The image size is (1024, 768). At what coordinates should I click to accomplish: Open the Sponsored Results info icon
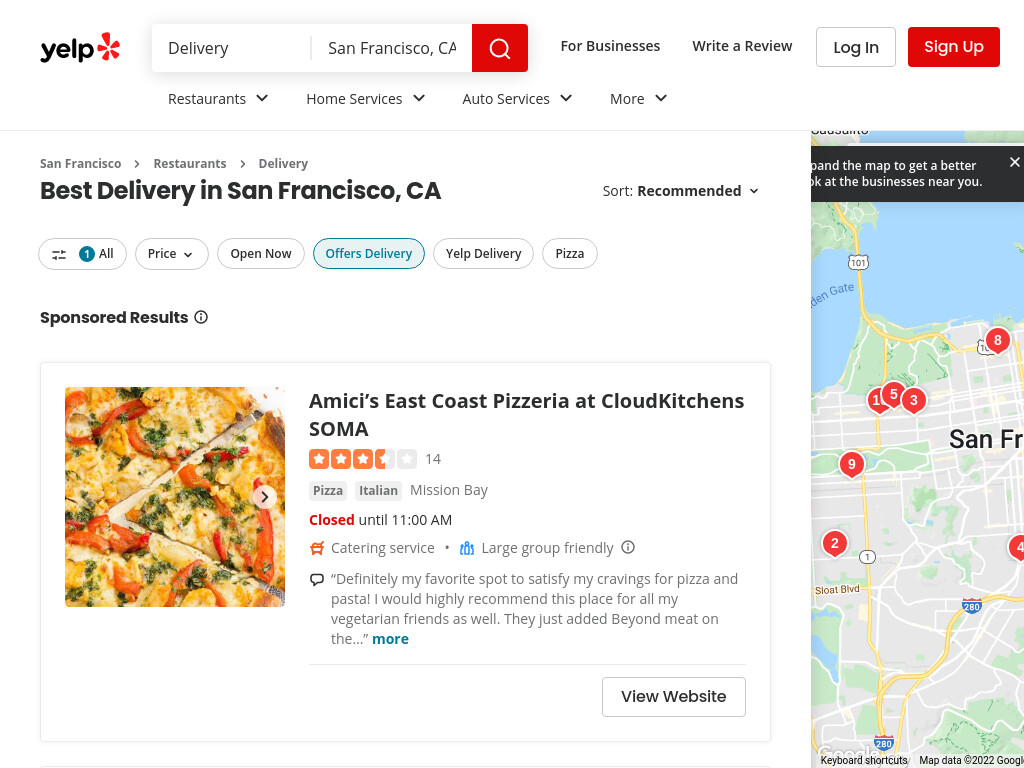pos(201,317)
